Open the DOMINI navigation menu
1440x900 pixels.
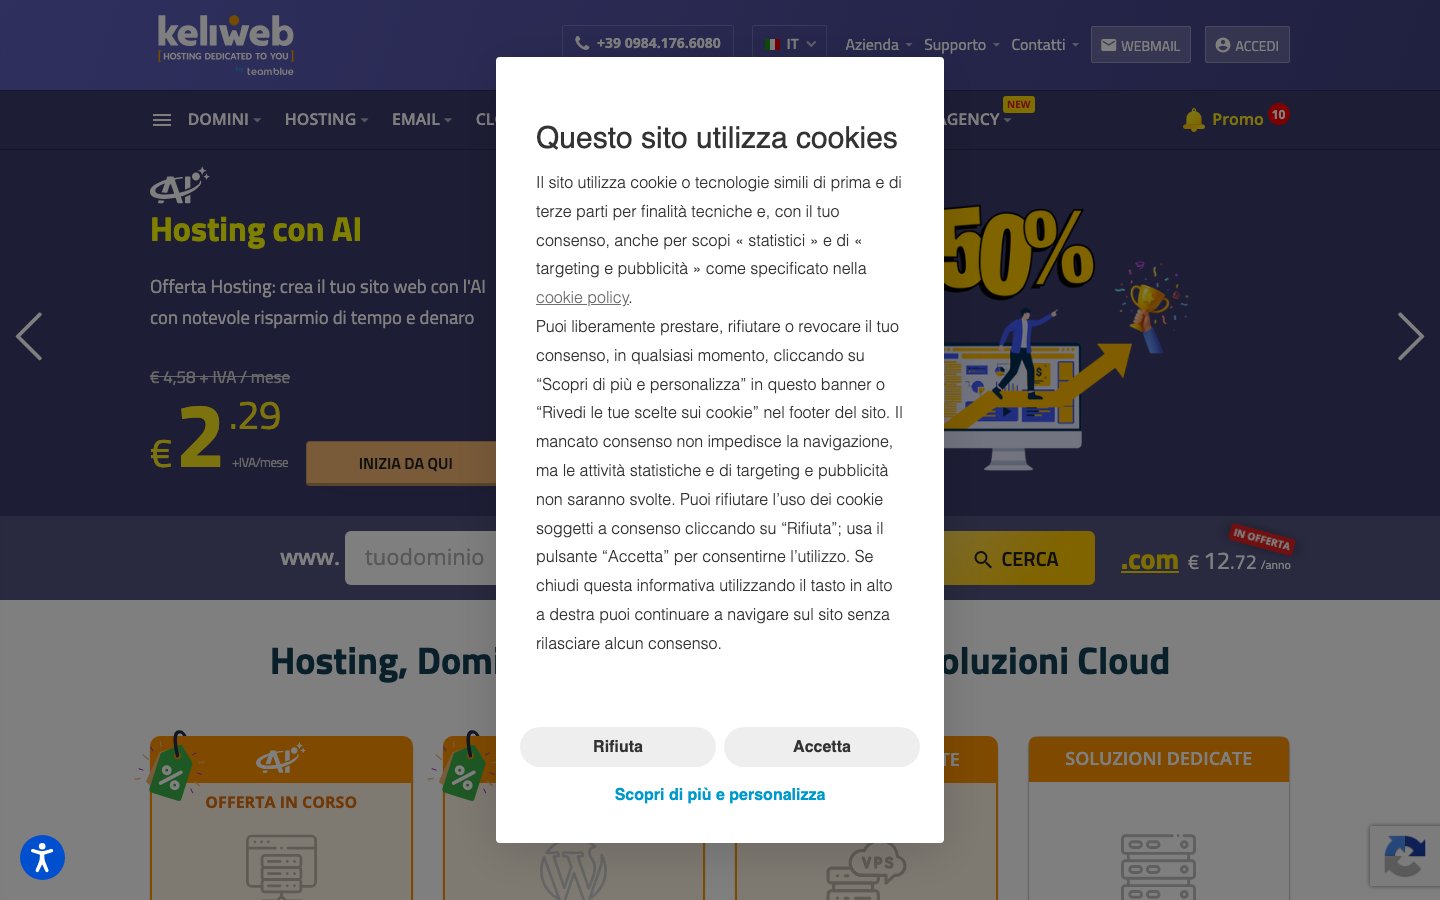(224, 119)
